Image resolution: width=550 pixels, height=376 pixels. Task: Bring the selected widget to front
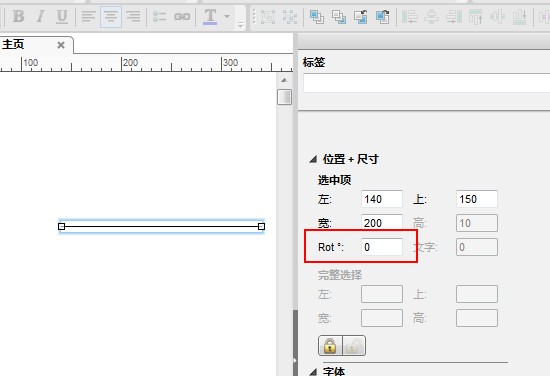[x=317, y=16]
